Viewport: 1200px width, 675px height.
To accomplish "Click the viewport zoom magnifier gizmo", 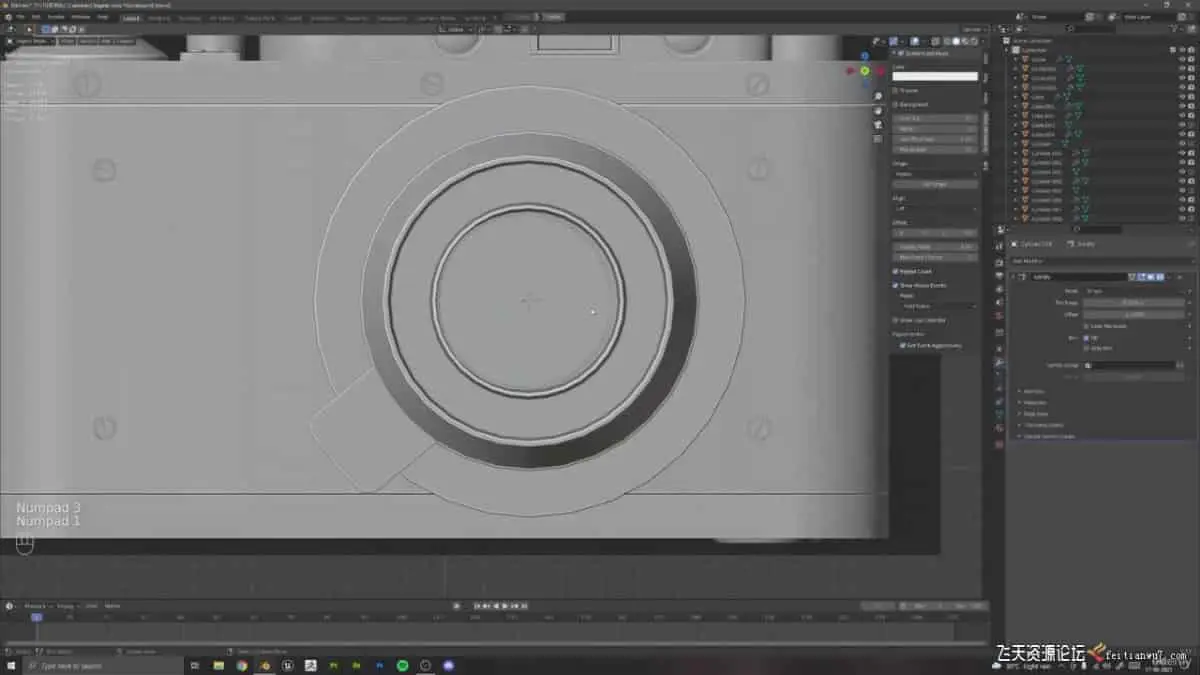I will (x=877, y=96).
